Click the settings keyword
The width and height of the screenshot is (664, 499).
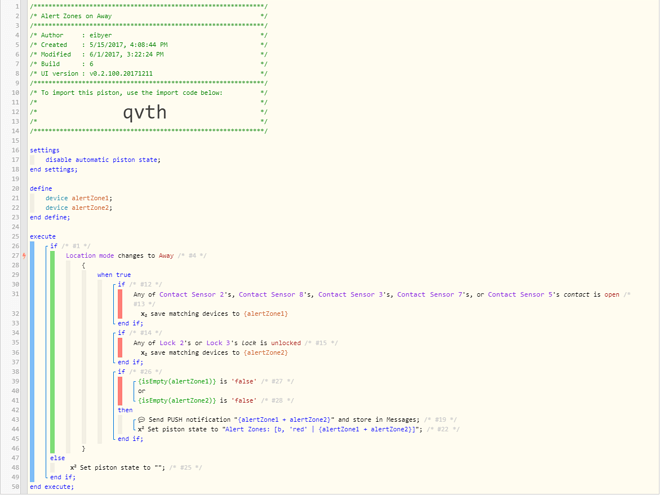click(44, 150)
